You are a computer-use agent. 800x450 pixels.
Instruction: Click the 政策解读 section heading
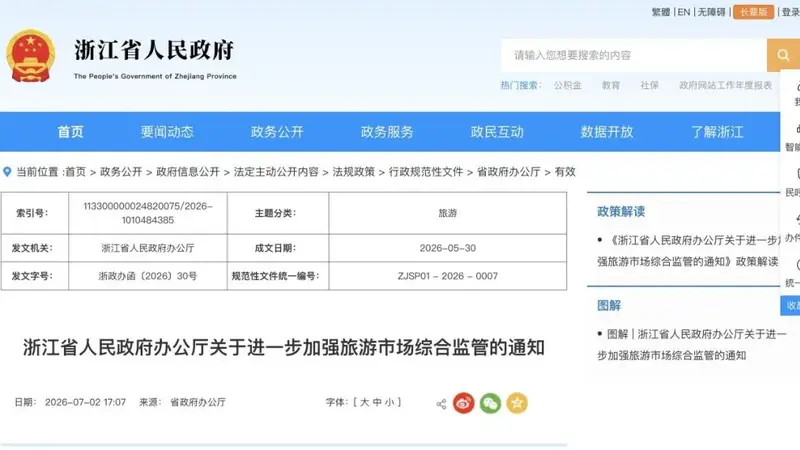click(x=621, y=212)
